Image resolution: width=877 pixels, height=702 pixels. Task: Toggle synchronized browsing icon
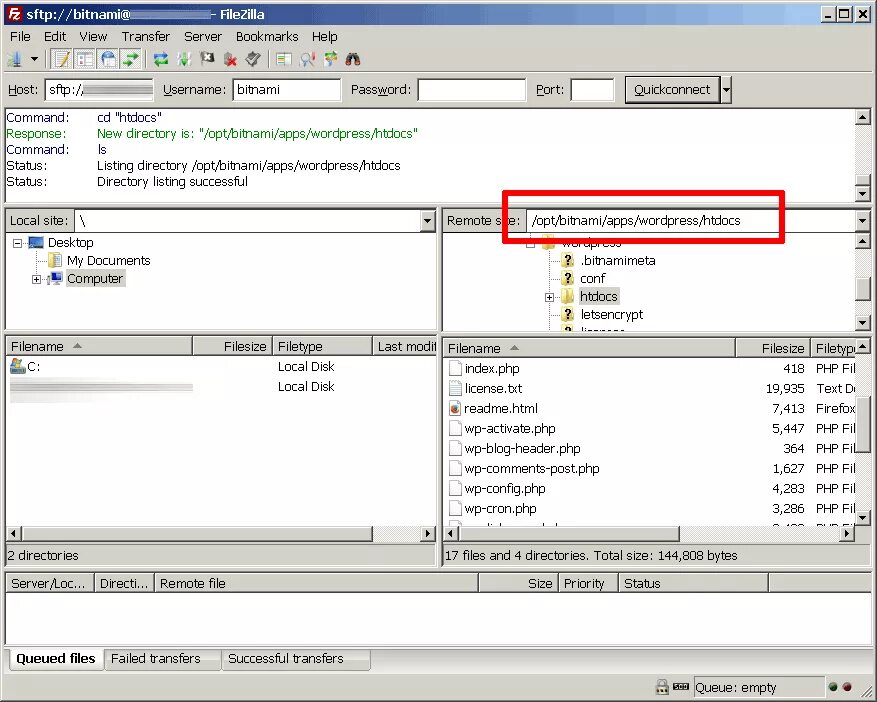click(331, 59)
